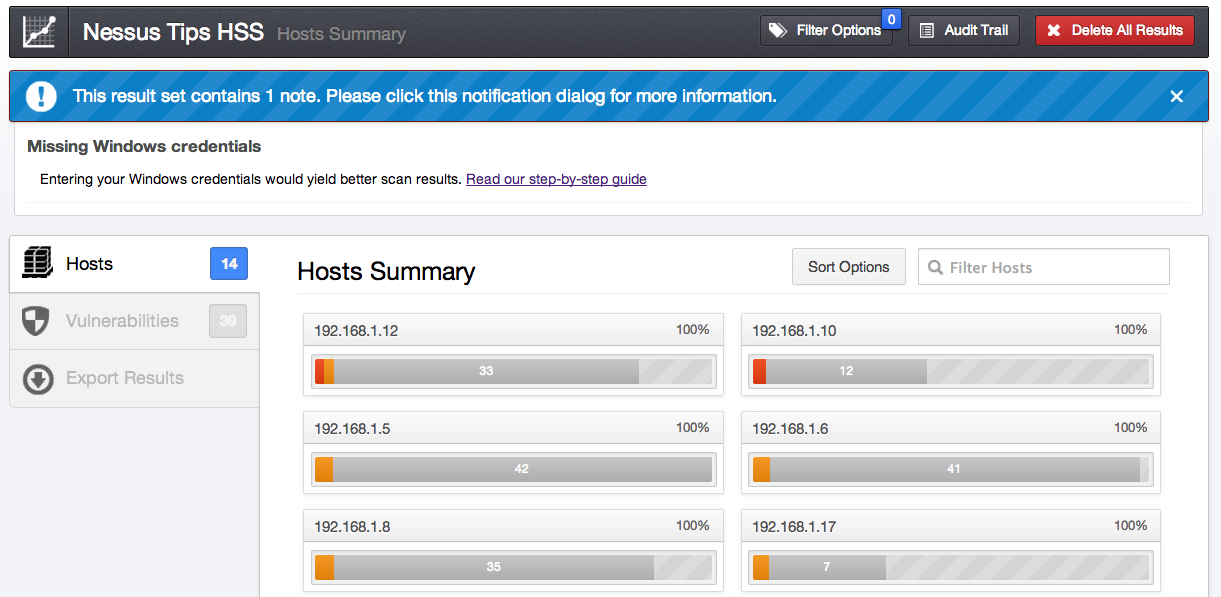The image size is (1221, 597).
Task: Open host 192.168.1.10 results
Action: (793, 330)
